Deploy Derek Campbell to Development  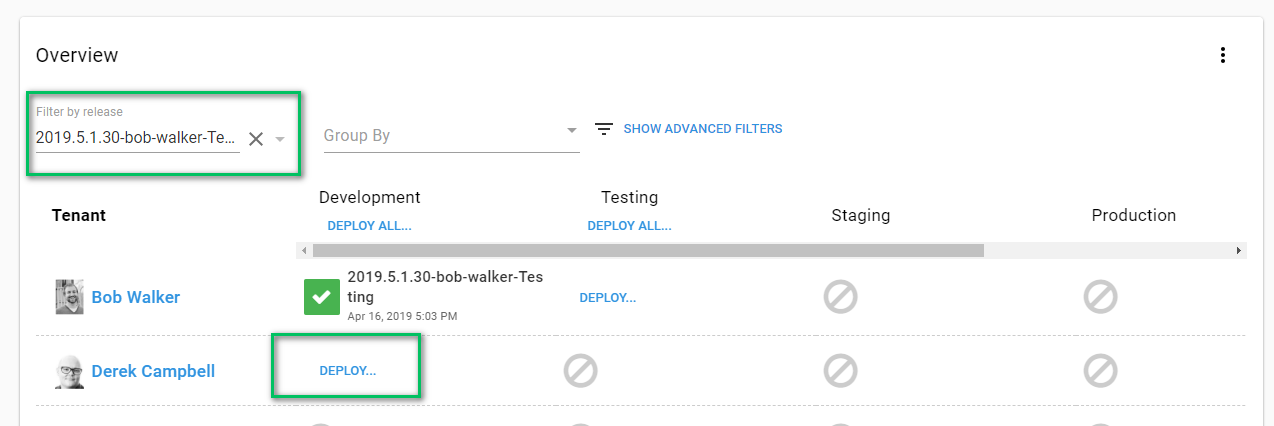click(x=347, y=371)
